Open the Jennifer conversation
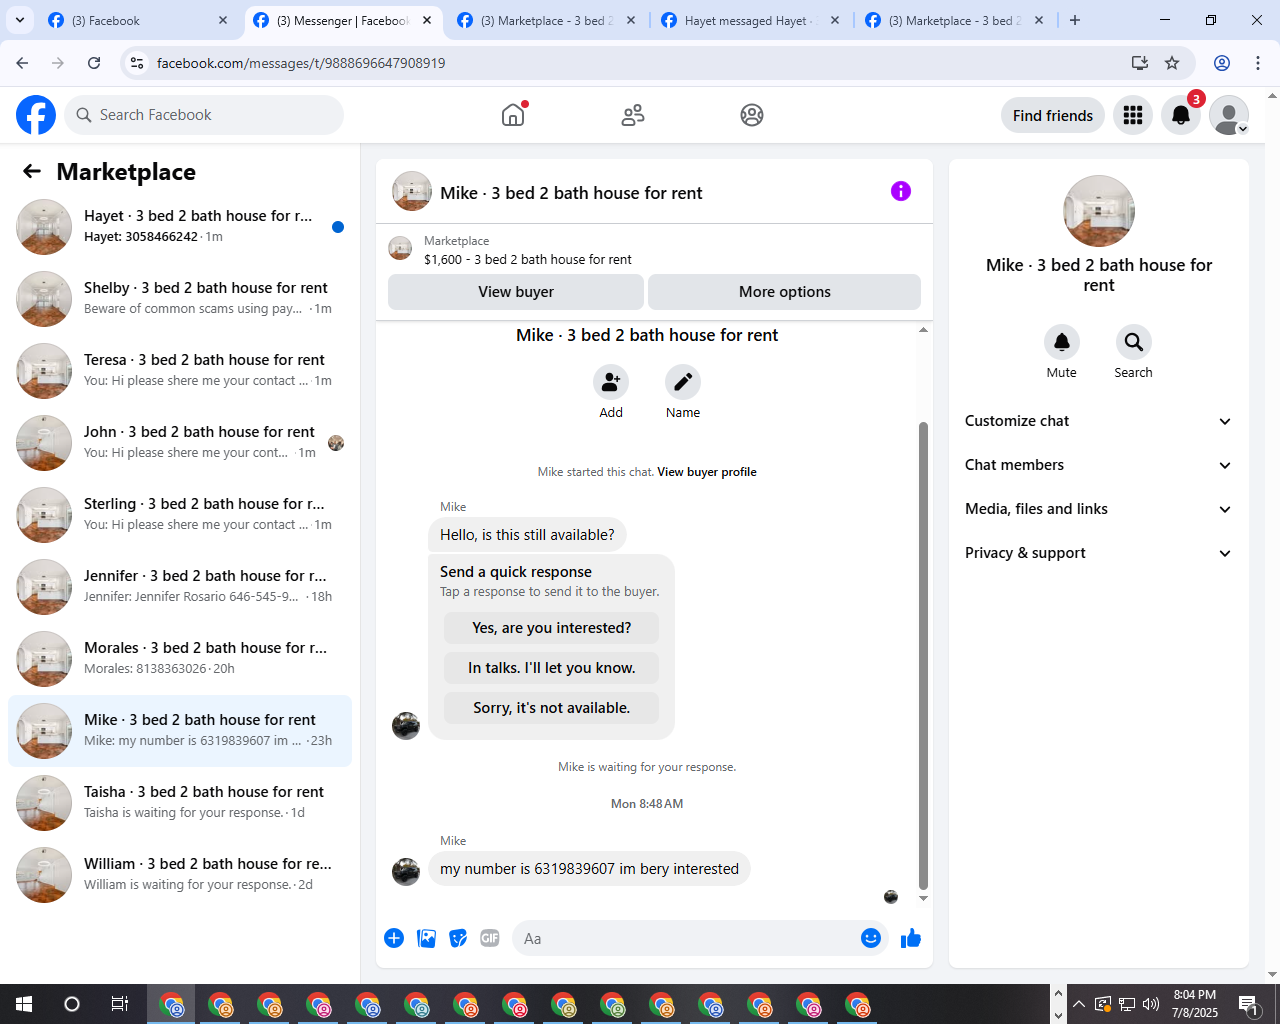 180,587
